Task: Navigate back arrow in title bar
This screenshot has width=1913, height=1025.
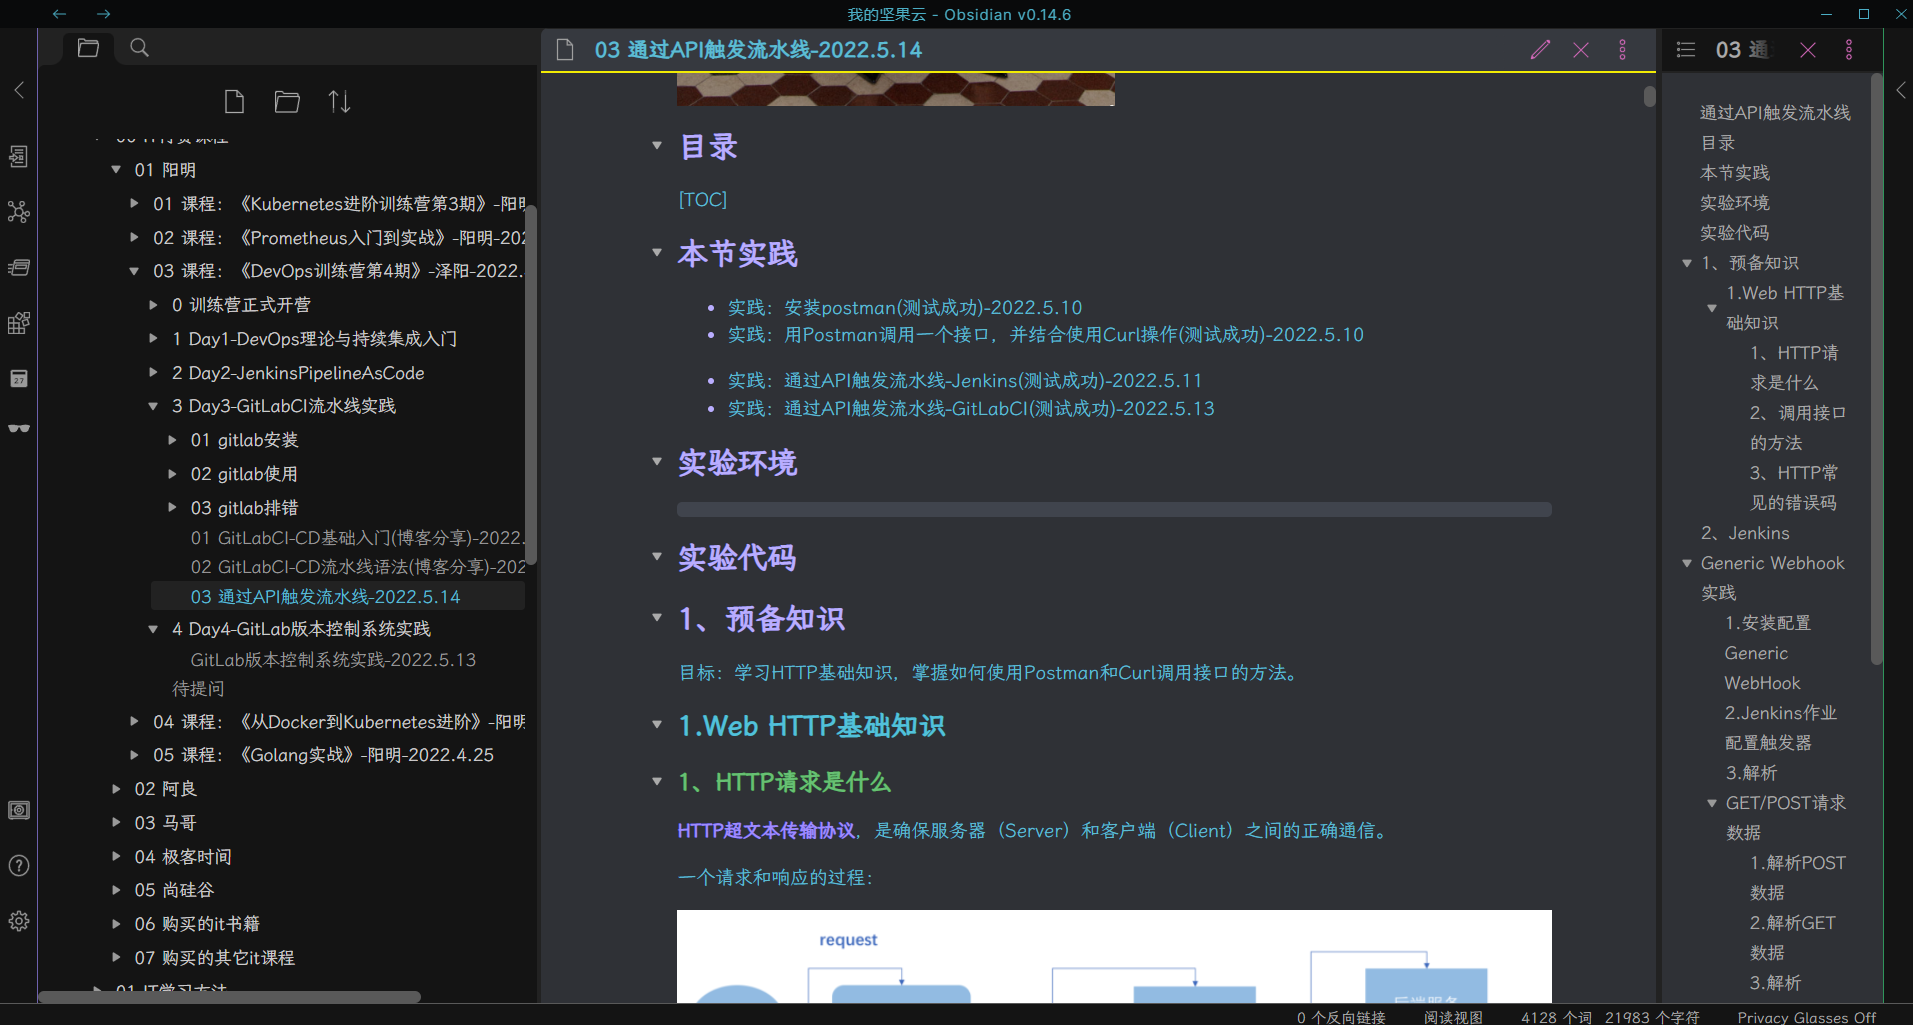Action: pos(59,14)
